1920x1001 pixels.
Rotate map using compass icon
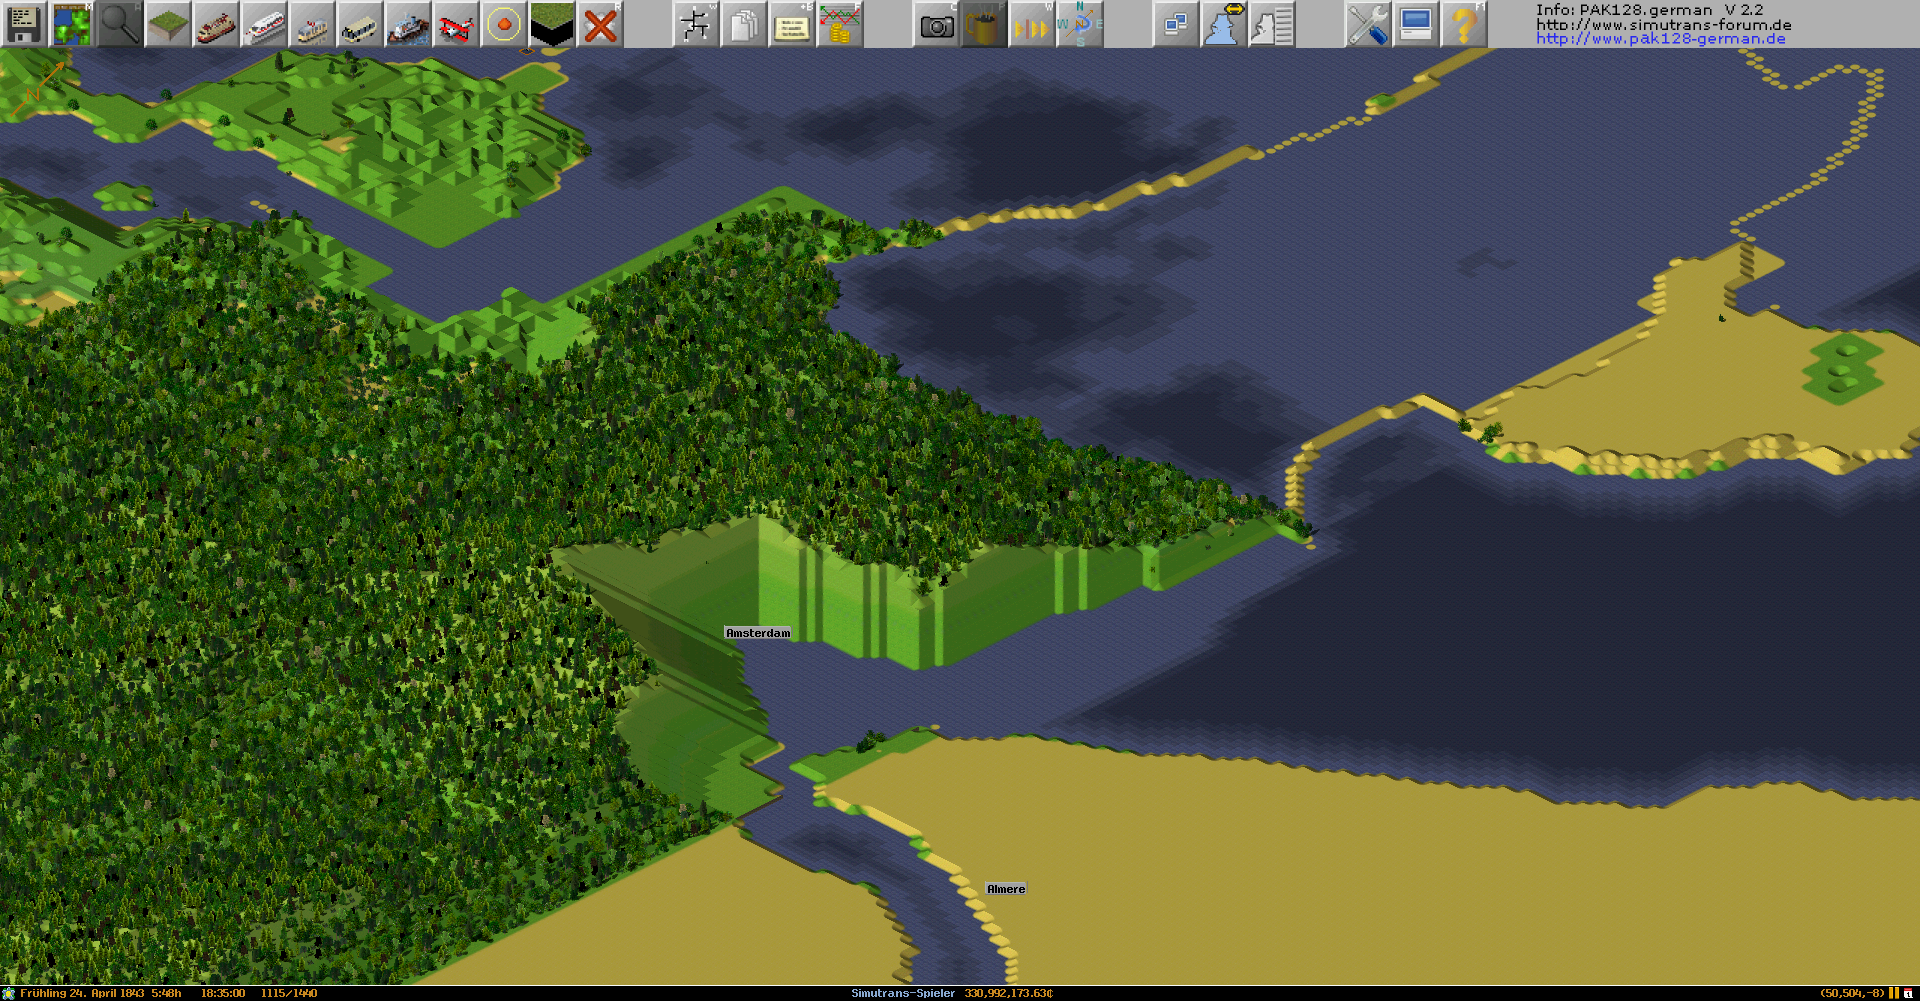point(1079,24)
